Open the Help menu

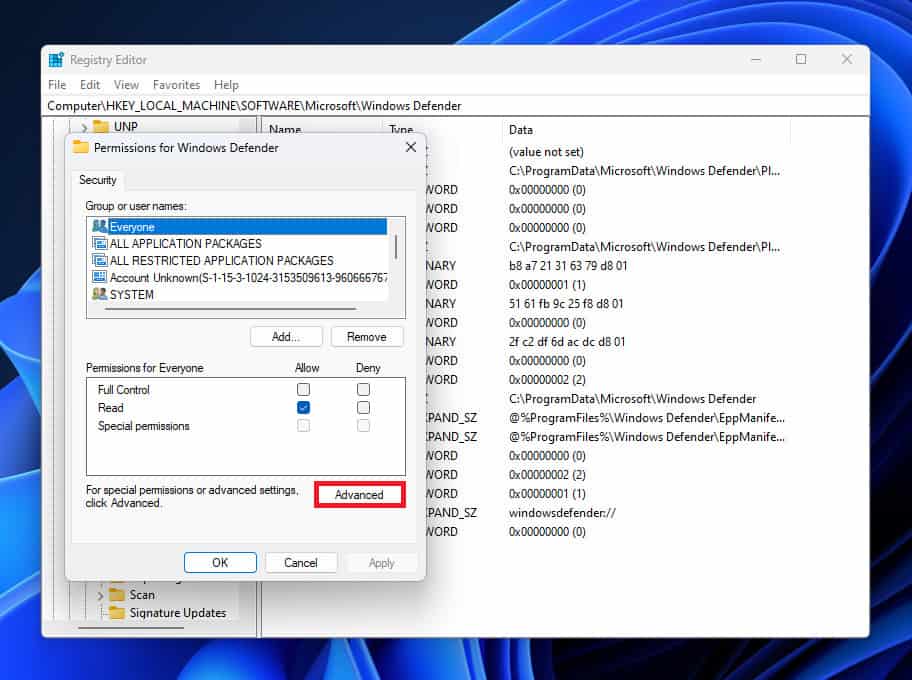point(226,85)
